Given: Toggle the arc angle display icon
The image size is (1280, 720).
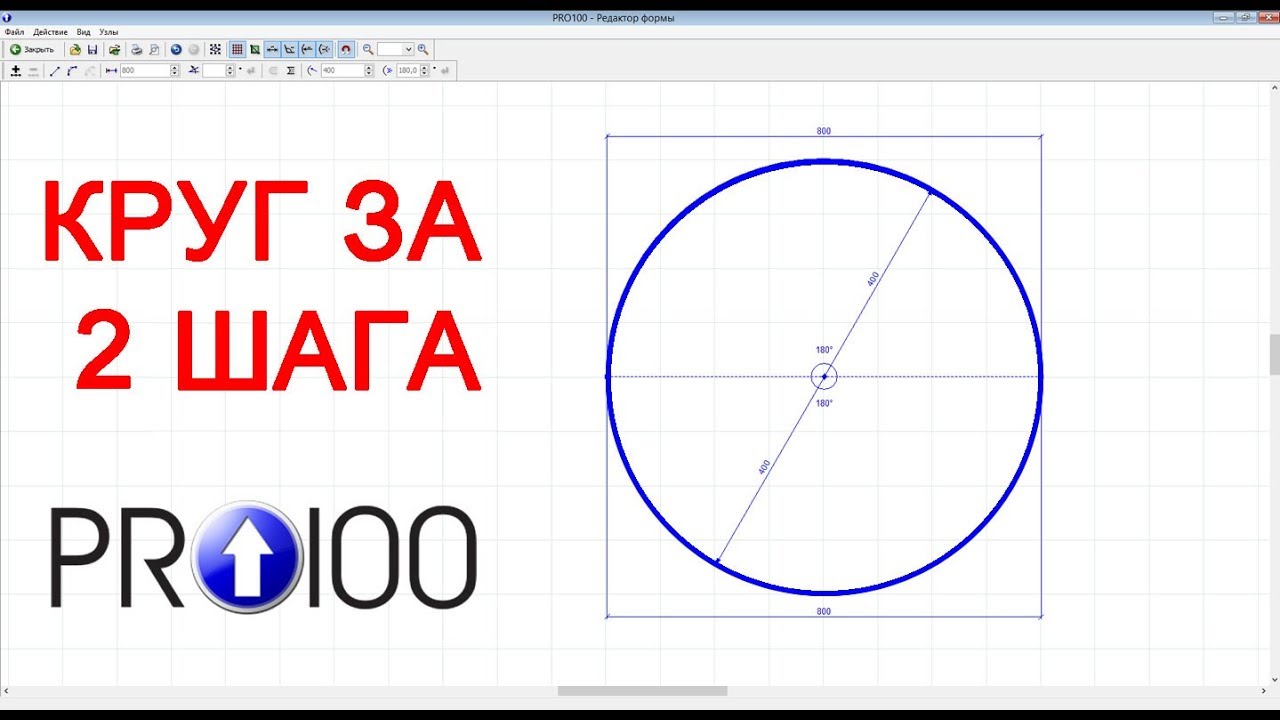Looking at the screenshot, I should (325, 49).
